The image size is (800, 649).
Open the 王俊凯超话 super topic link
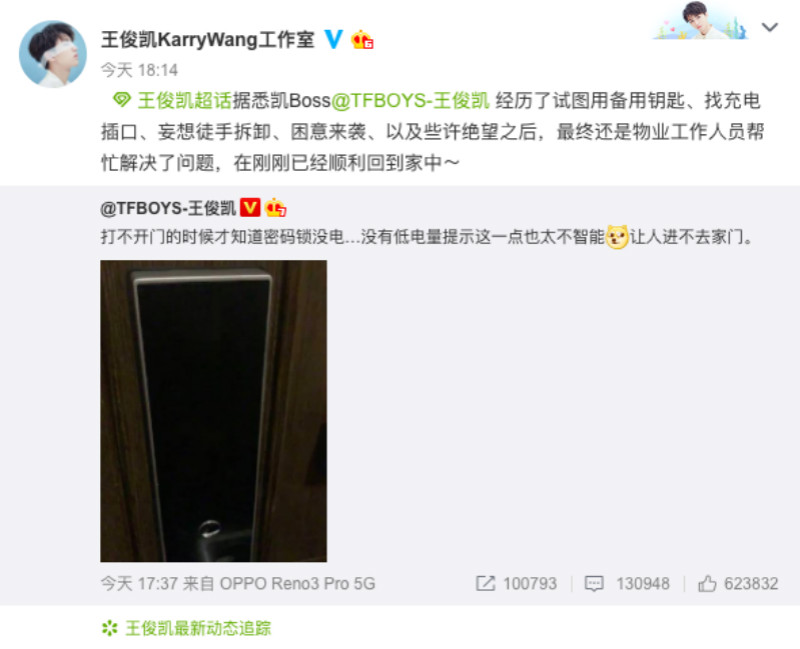pos(185,101)
